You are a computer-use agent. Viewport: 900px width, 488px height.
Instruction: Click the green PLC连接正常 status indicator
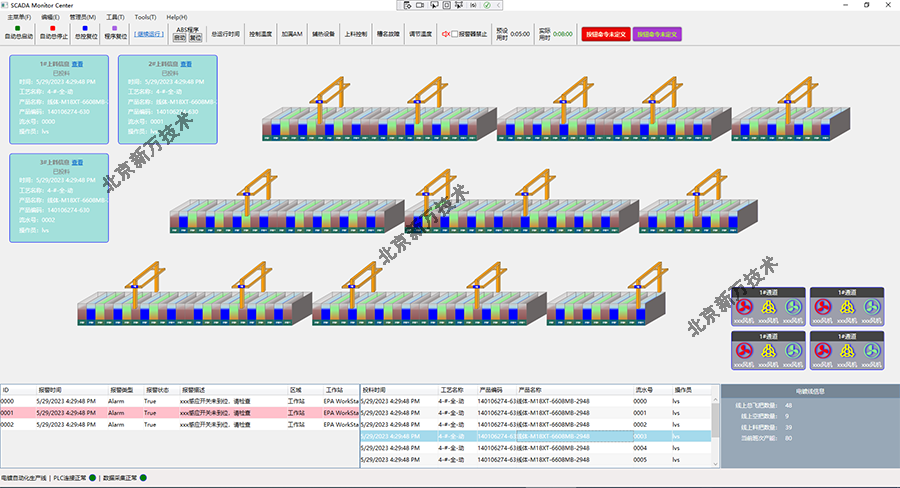pyautogui.click(x=92, y=478)
